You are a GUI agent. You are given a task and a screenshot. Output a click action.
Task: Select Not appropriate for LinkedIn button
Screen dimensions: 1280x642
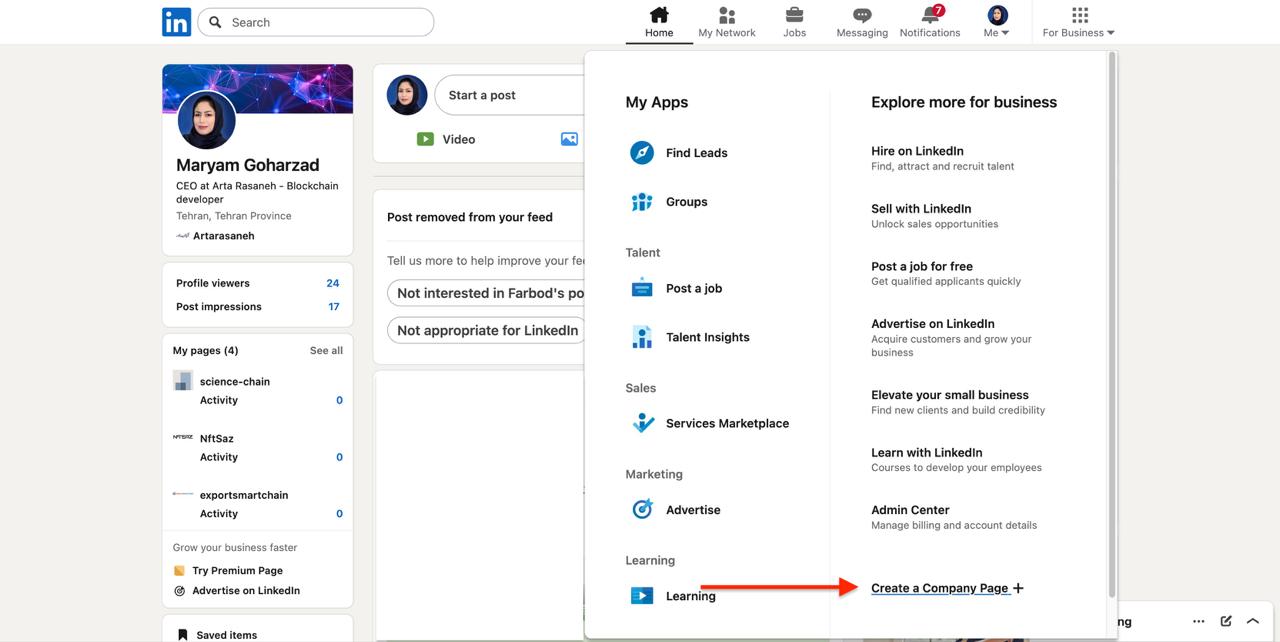coord(487,330)
